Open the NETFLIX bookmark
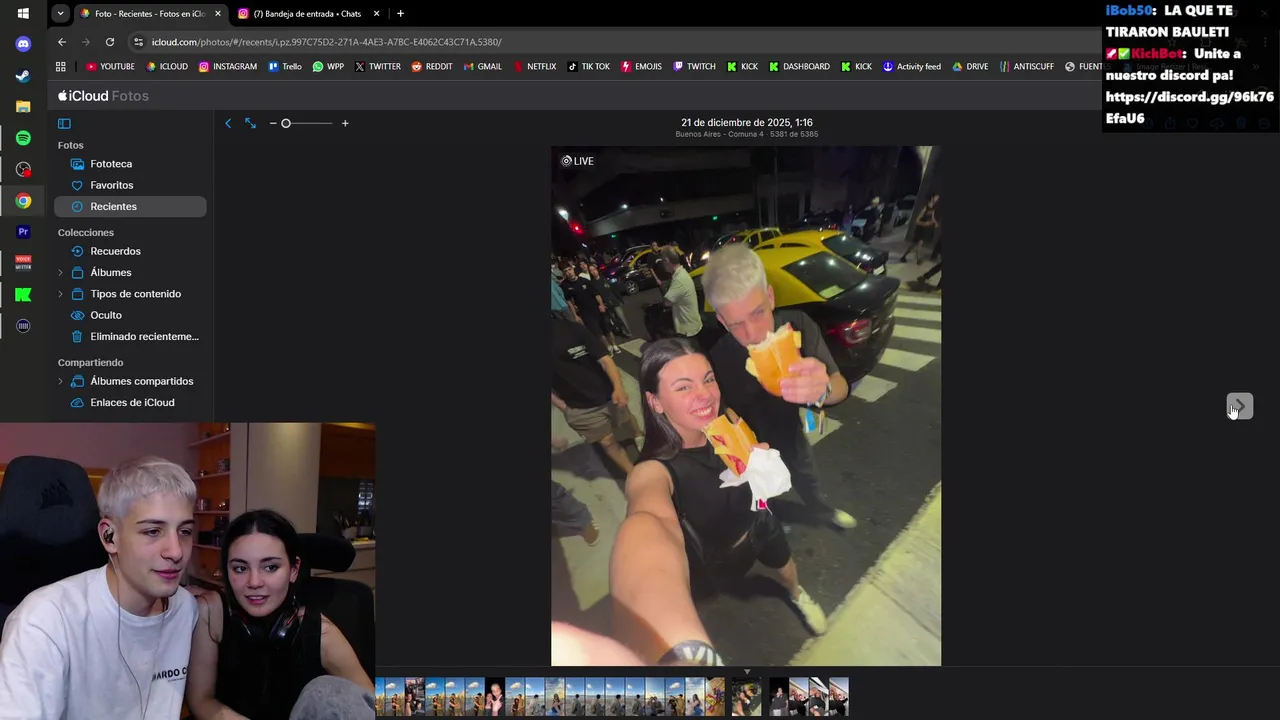Viewport: 1280px width, 720px height. 534,67
